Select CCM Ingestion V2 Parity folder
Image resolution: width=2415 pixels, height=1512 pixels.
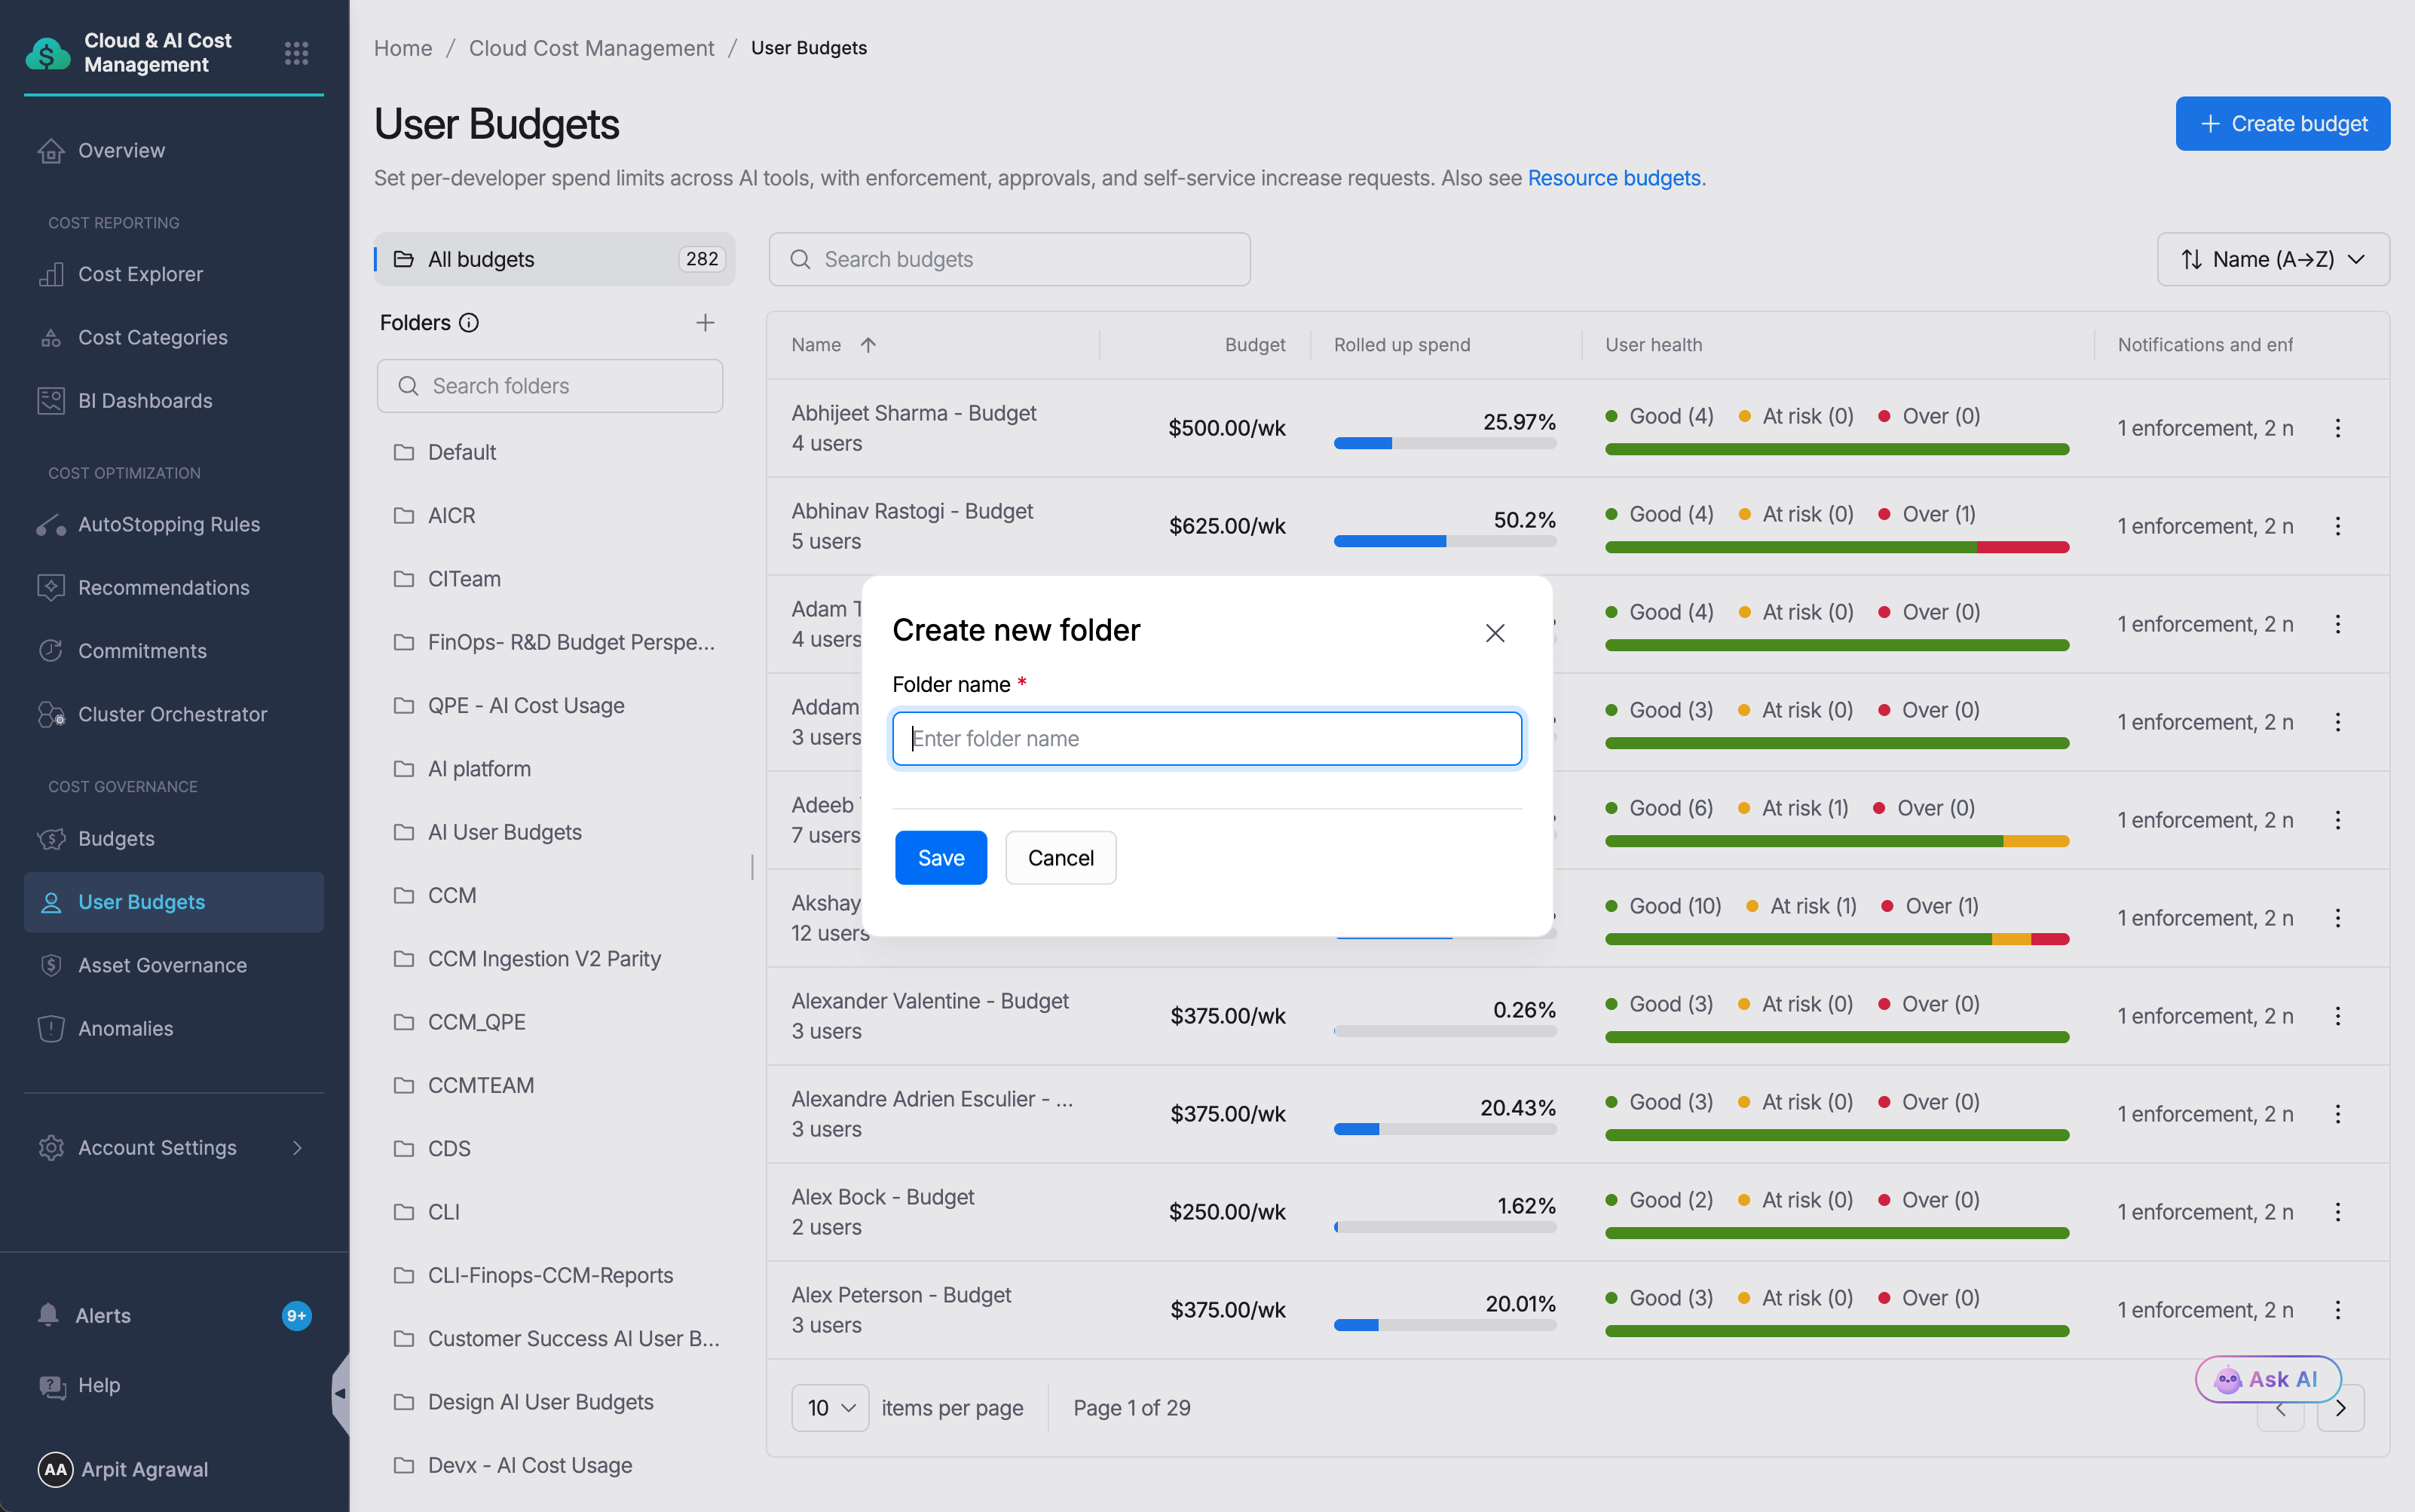coord(544,958)
